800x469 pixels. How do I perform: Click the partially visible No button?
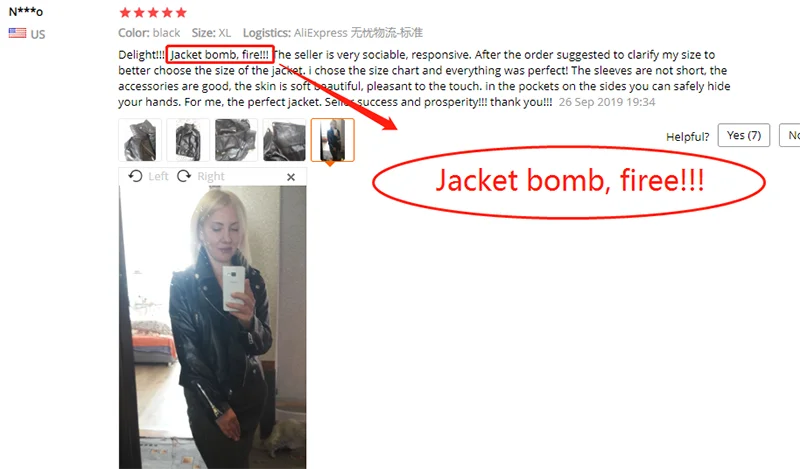pyautogui.click(x=789, y=135)
